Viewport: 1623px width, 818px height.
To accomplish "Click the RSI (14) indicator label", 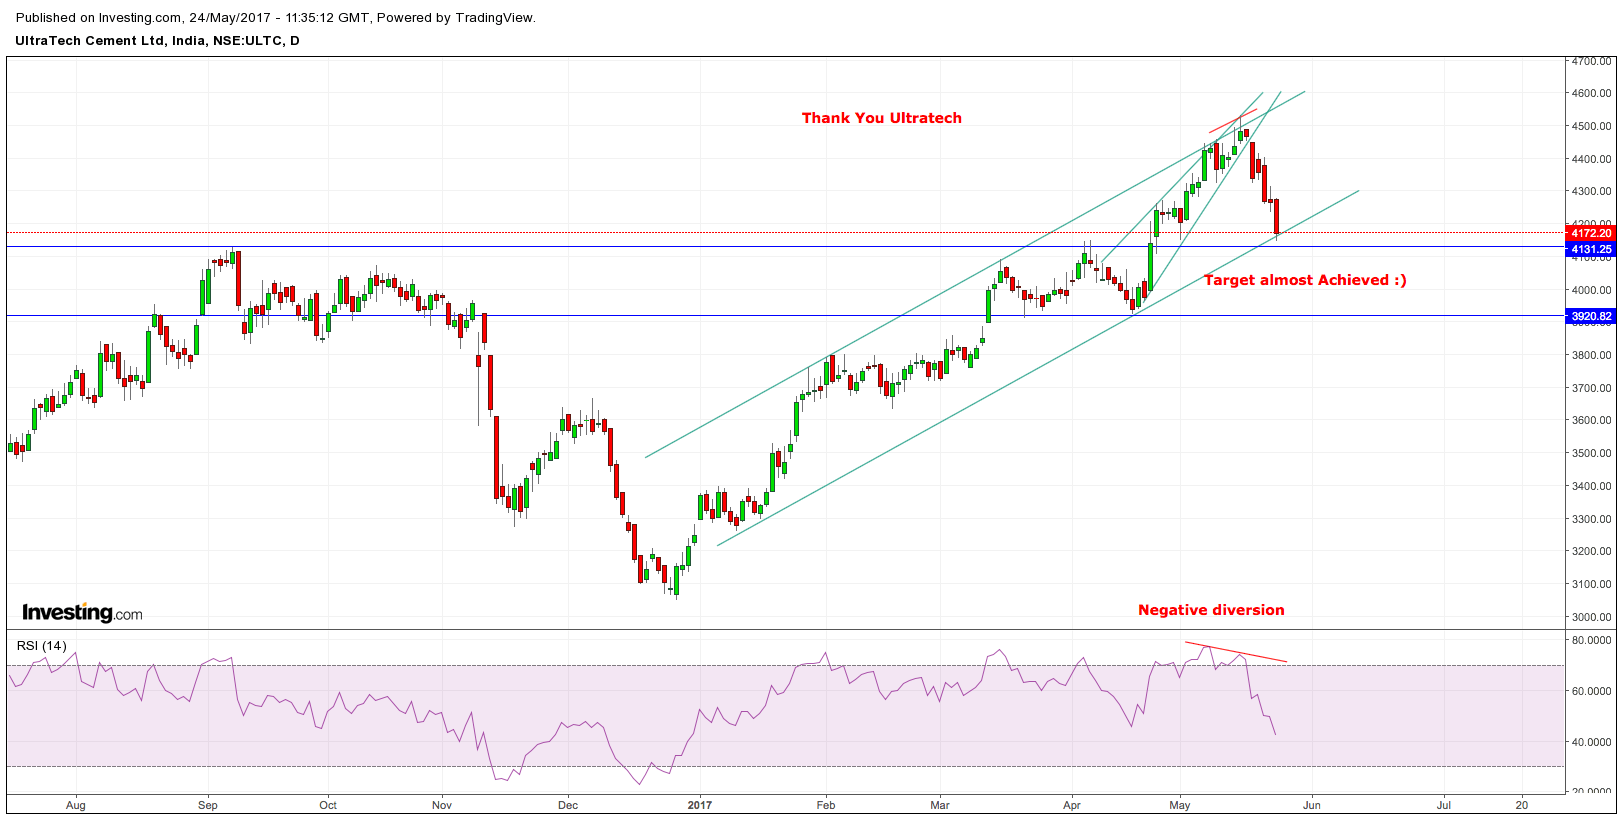I will [41, 645].
